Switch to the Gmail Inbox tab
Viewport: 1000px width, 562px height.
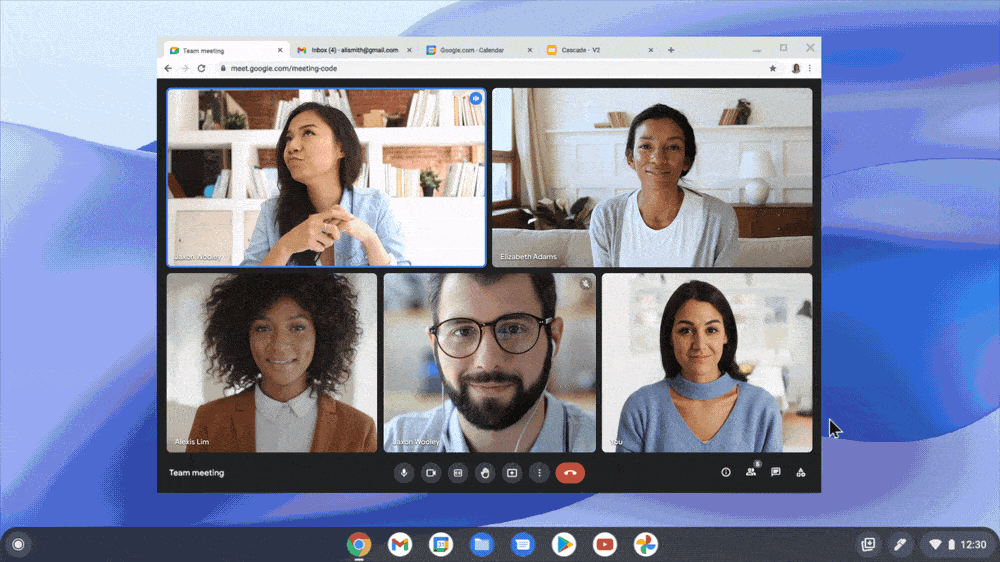[x=355, y=50]
